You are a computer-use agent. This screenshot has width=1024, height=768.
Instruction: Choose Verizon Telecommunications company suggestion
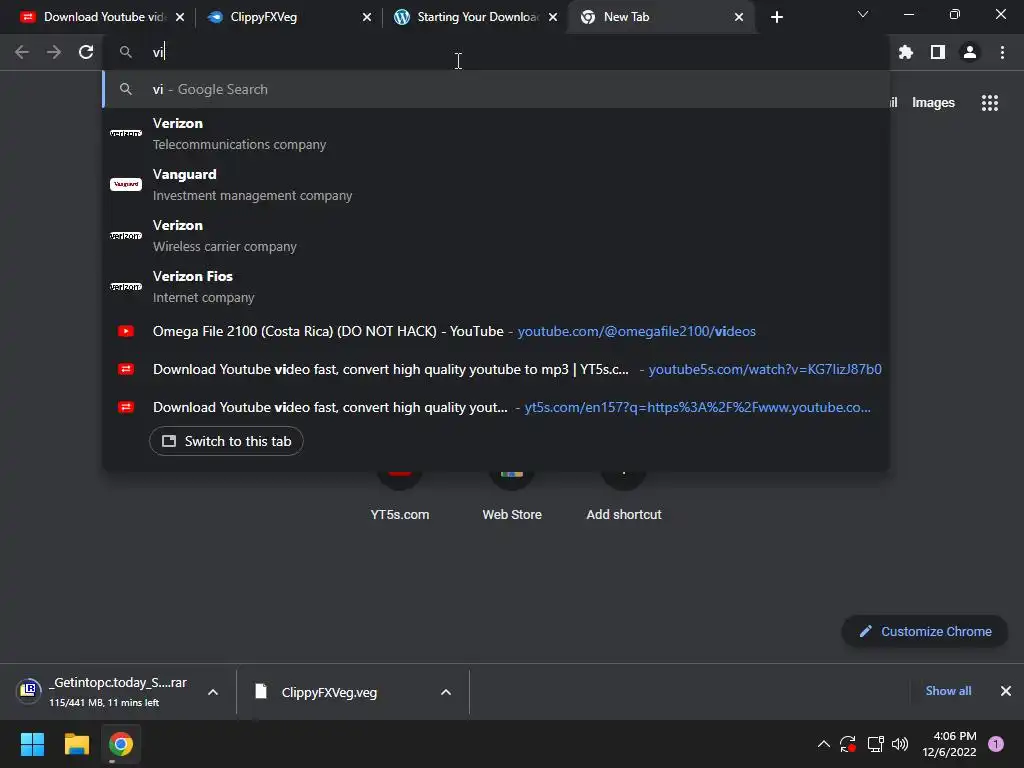pyautogui.click(x=496, y=133)
